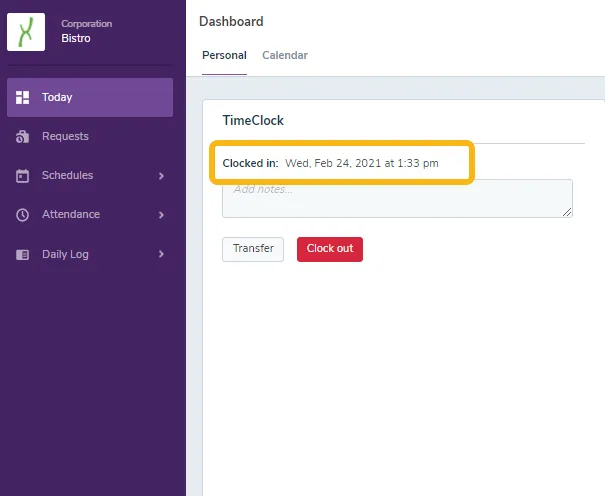Click the Requests briefcase icon
605x496 pixels.
(22, 137)
